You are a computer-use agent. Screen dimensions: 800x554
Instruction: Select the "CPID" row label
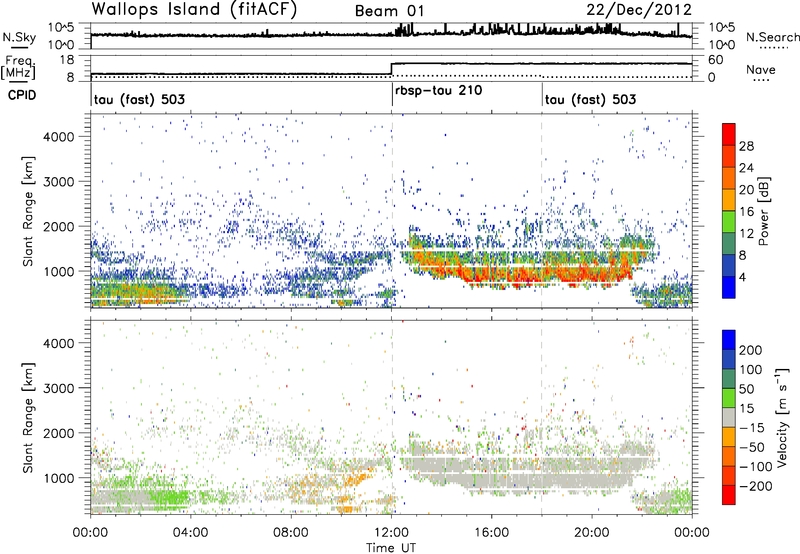(x=22, y=95)
